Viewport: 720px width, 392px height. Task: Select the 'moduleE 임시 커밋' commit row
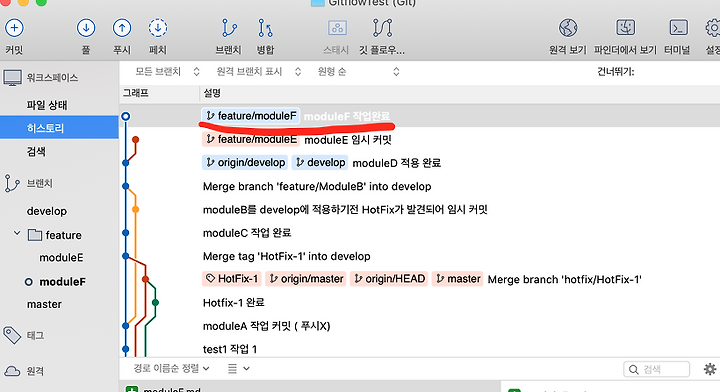(x=420, y=140)
